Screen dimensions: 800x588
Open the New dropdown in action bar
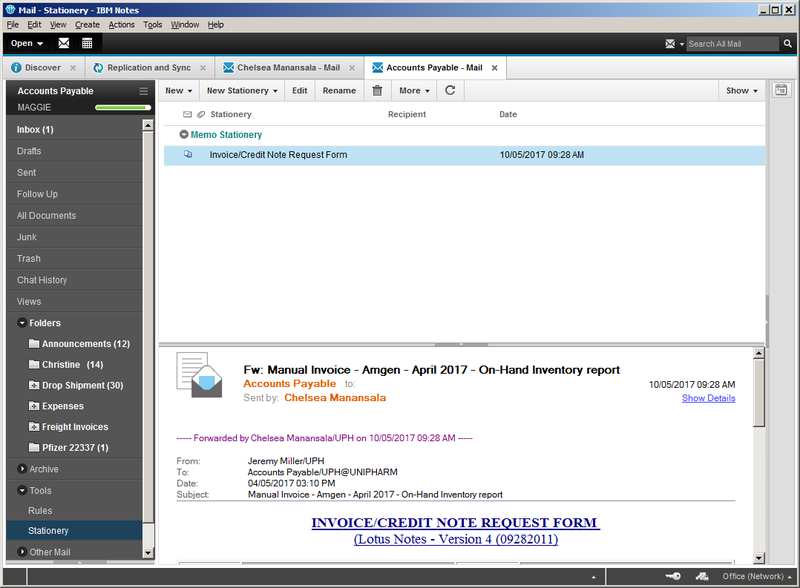pyautogui.click(x=179, y=90)
